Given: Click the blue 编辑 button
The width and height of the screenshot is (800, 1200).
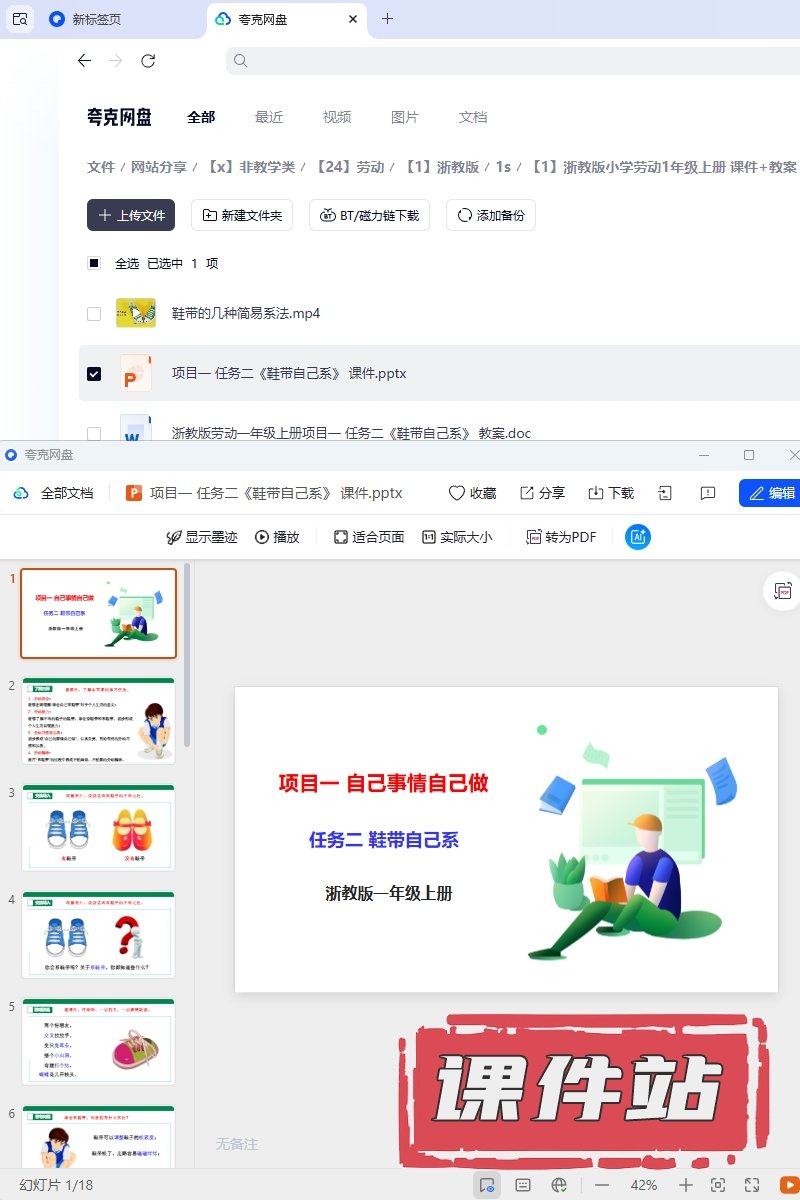Looking at the screenshot, I should click(771, 493).
